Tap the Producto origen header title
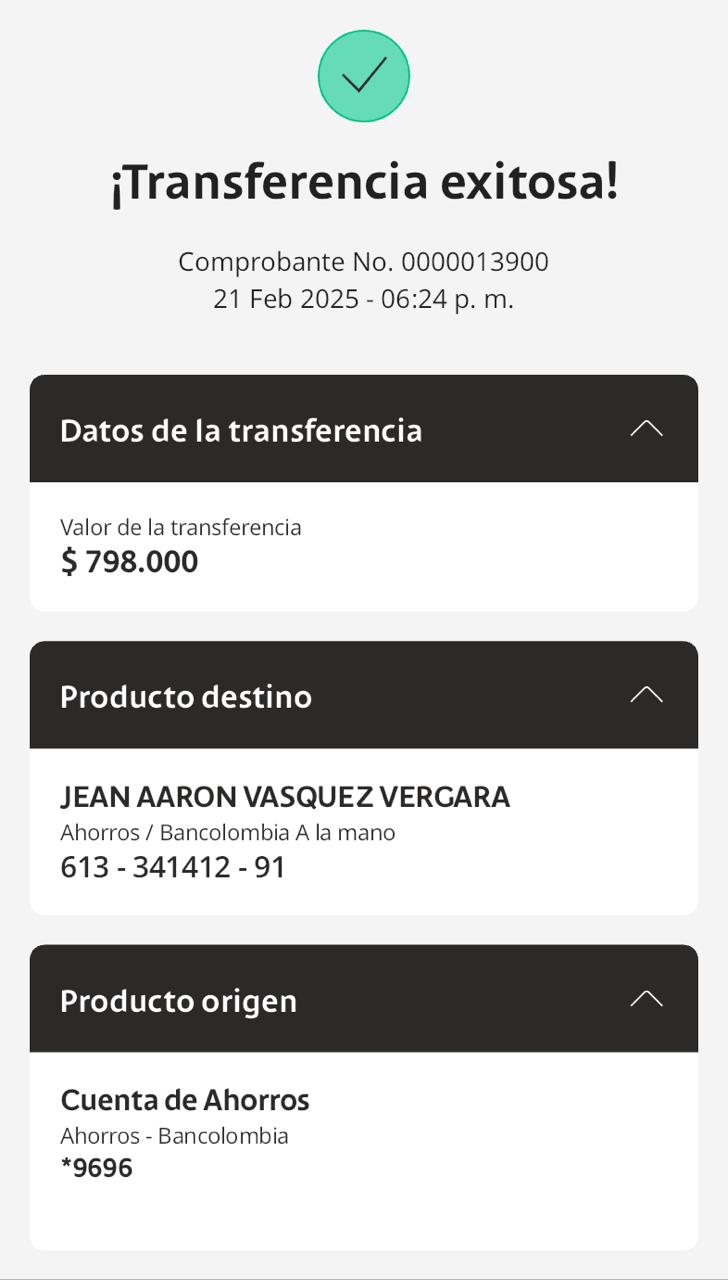Screen dimensions: 728x1280 tap(178, 1001)
